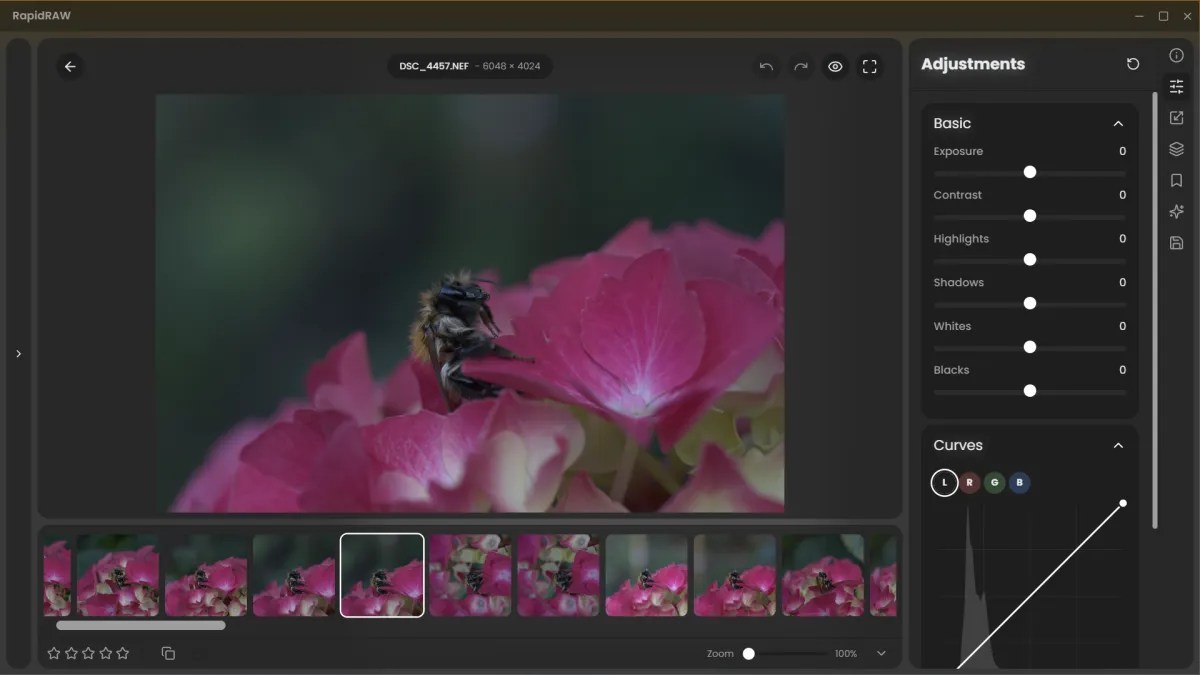
Task: Click the back arrow button
Action: (70, 67)
